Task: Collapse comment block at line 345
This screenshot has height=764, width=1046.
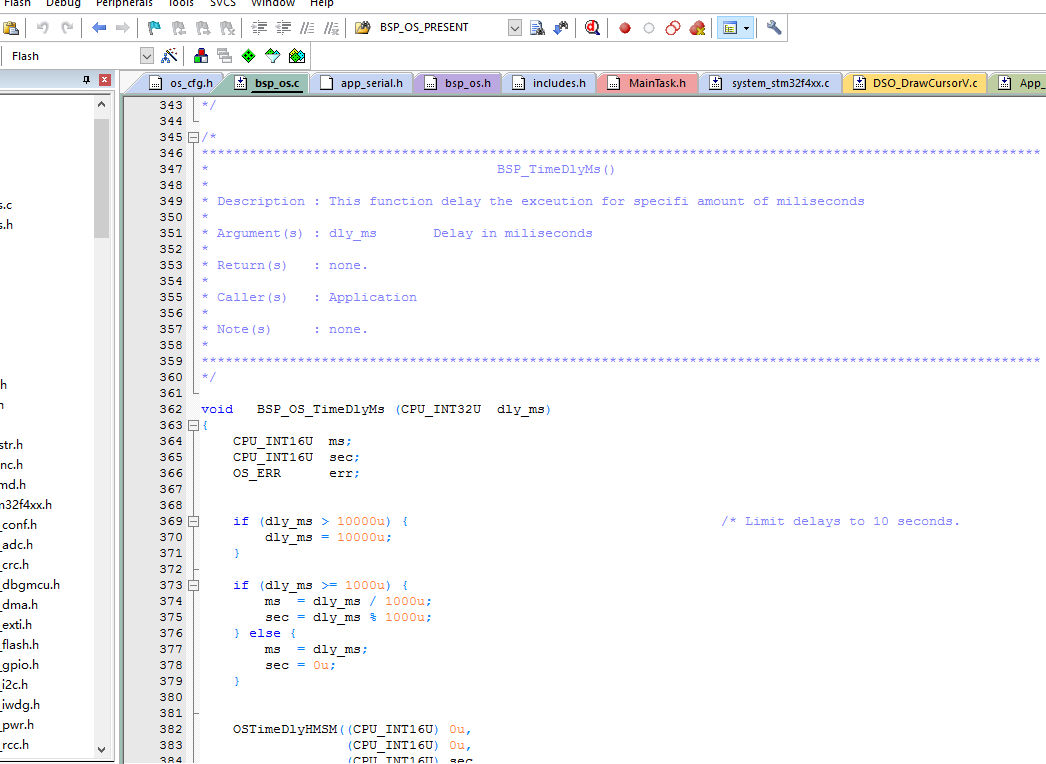Action: click(193, 137)
